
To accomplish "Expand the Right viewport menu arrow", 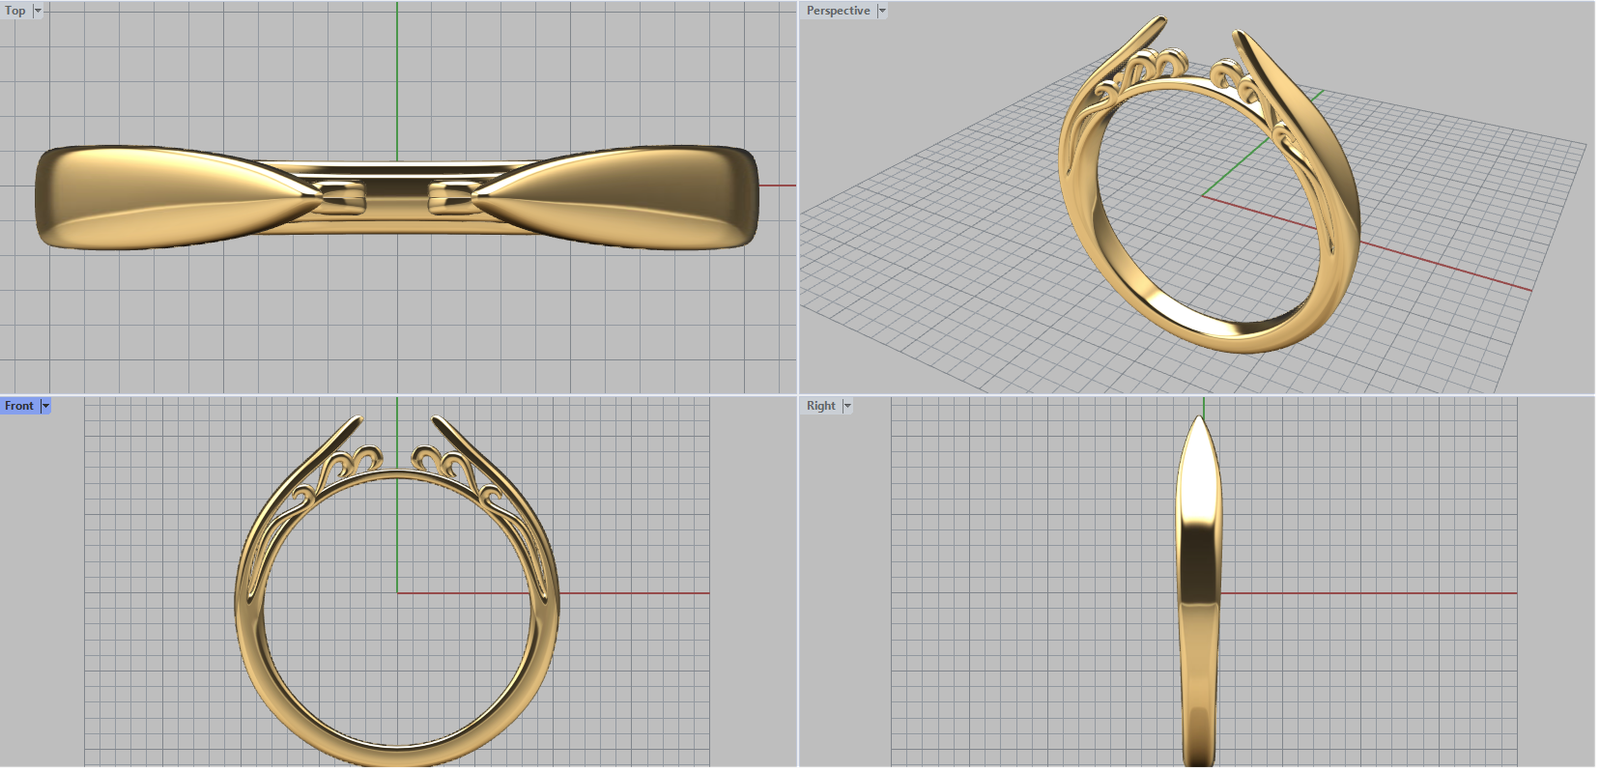I will click(847, 406).
